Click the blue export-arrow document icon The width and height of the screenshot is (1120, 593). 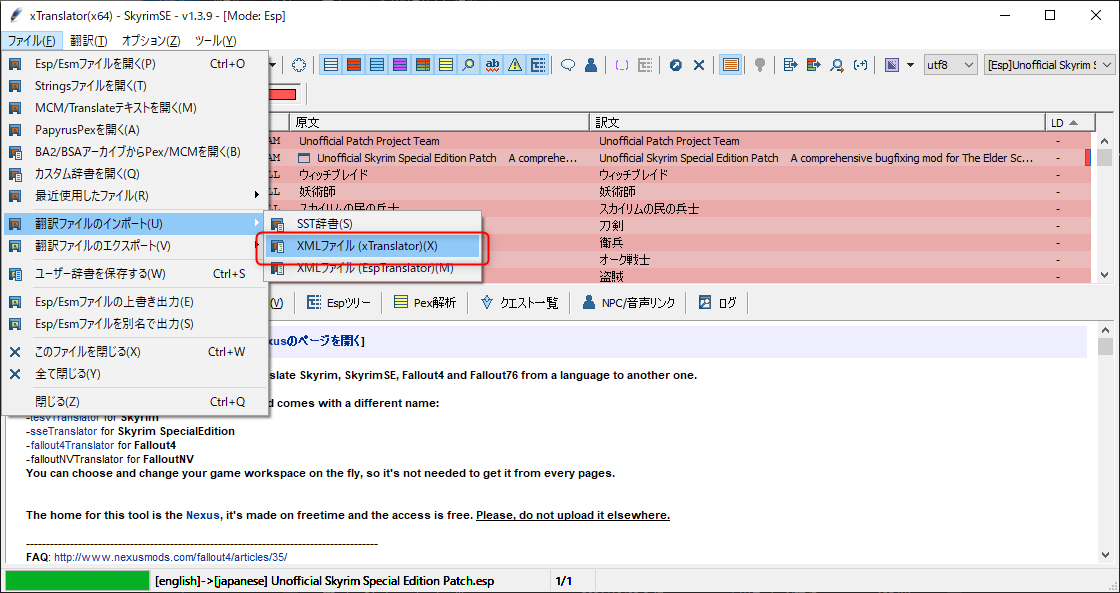[790, 65]
